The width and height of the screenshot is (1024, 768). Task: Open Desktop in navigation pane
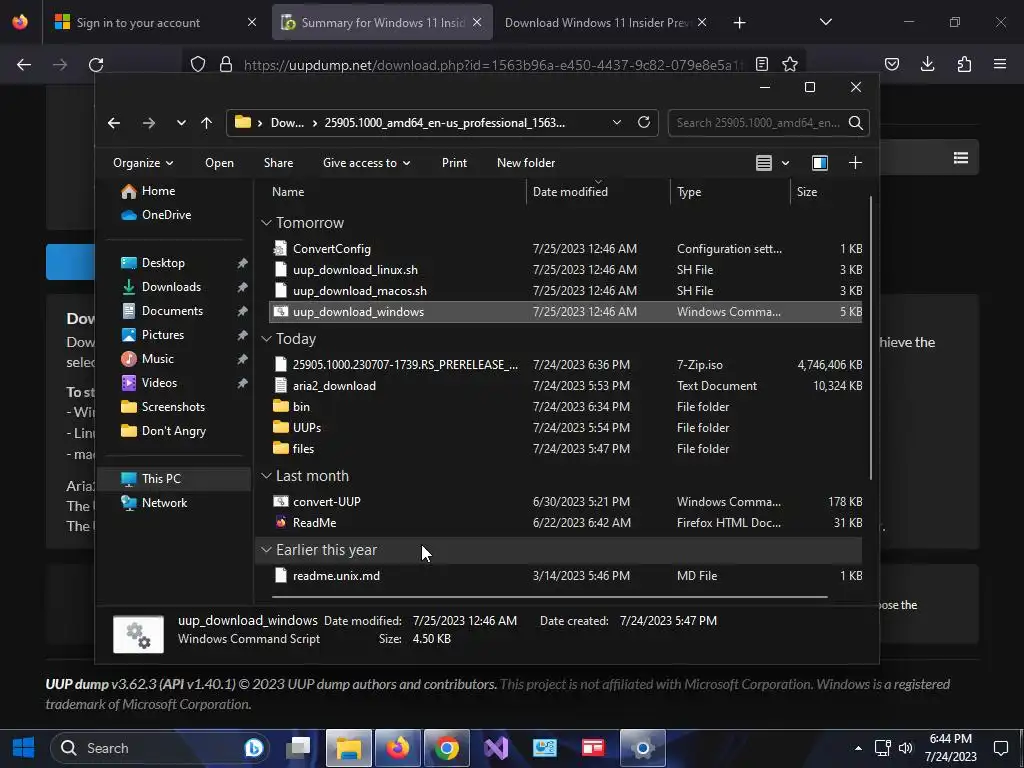pyautogui.click(x=163, y=263)
